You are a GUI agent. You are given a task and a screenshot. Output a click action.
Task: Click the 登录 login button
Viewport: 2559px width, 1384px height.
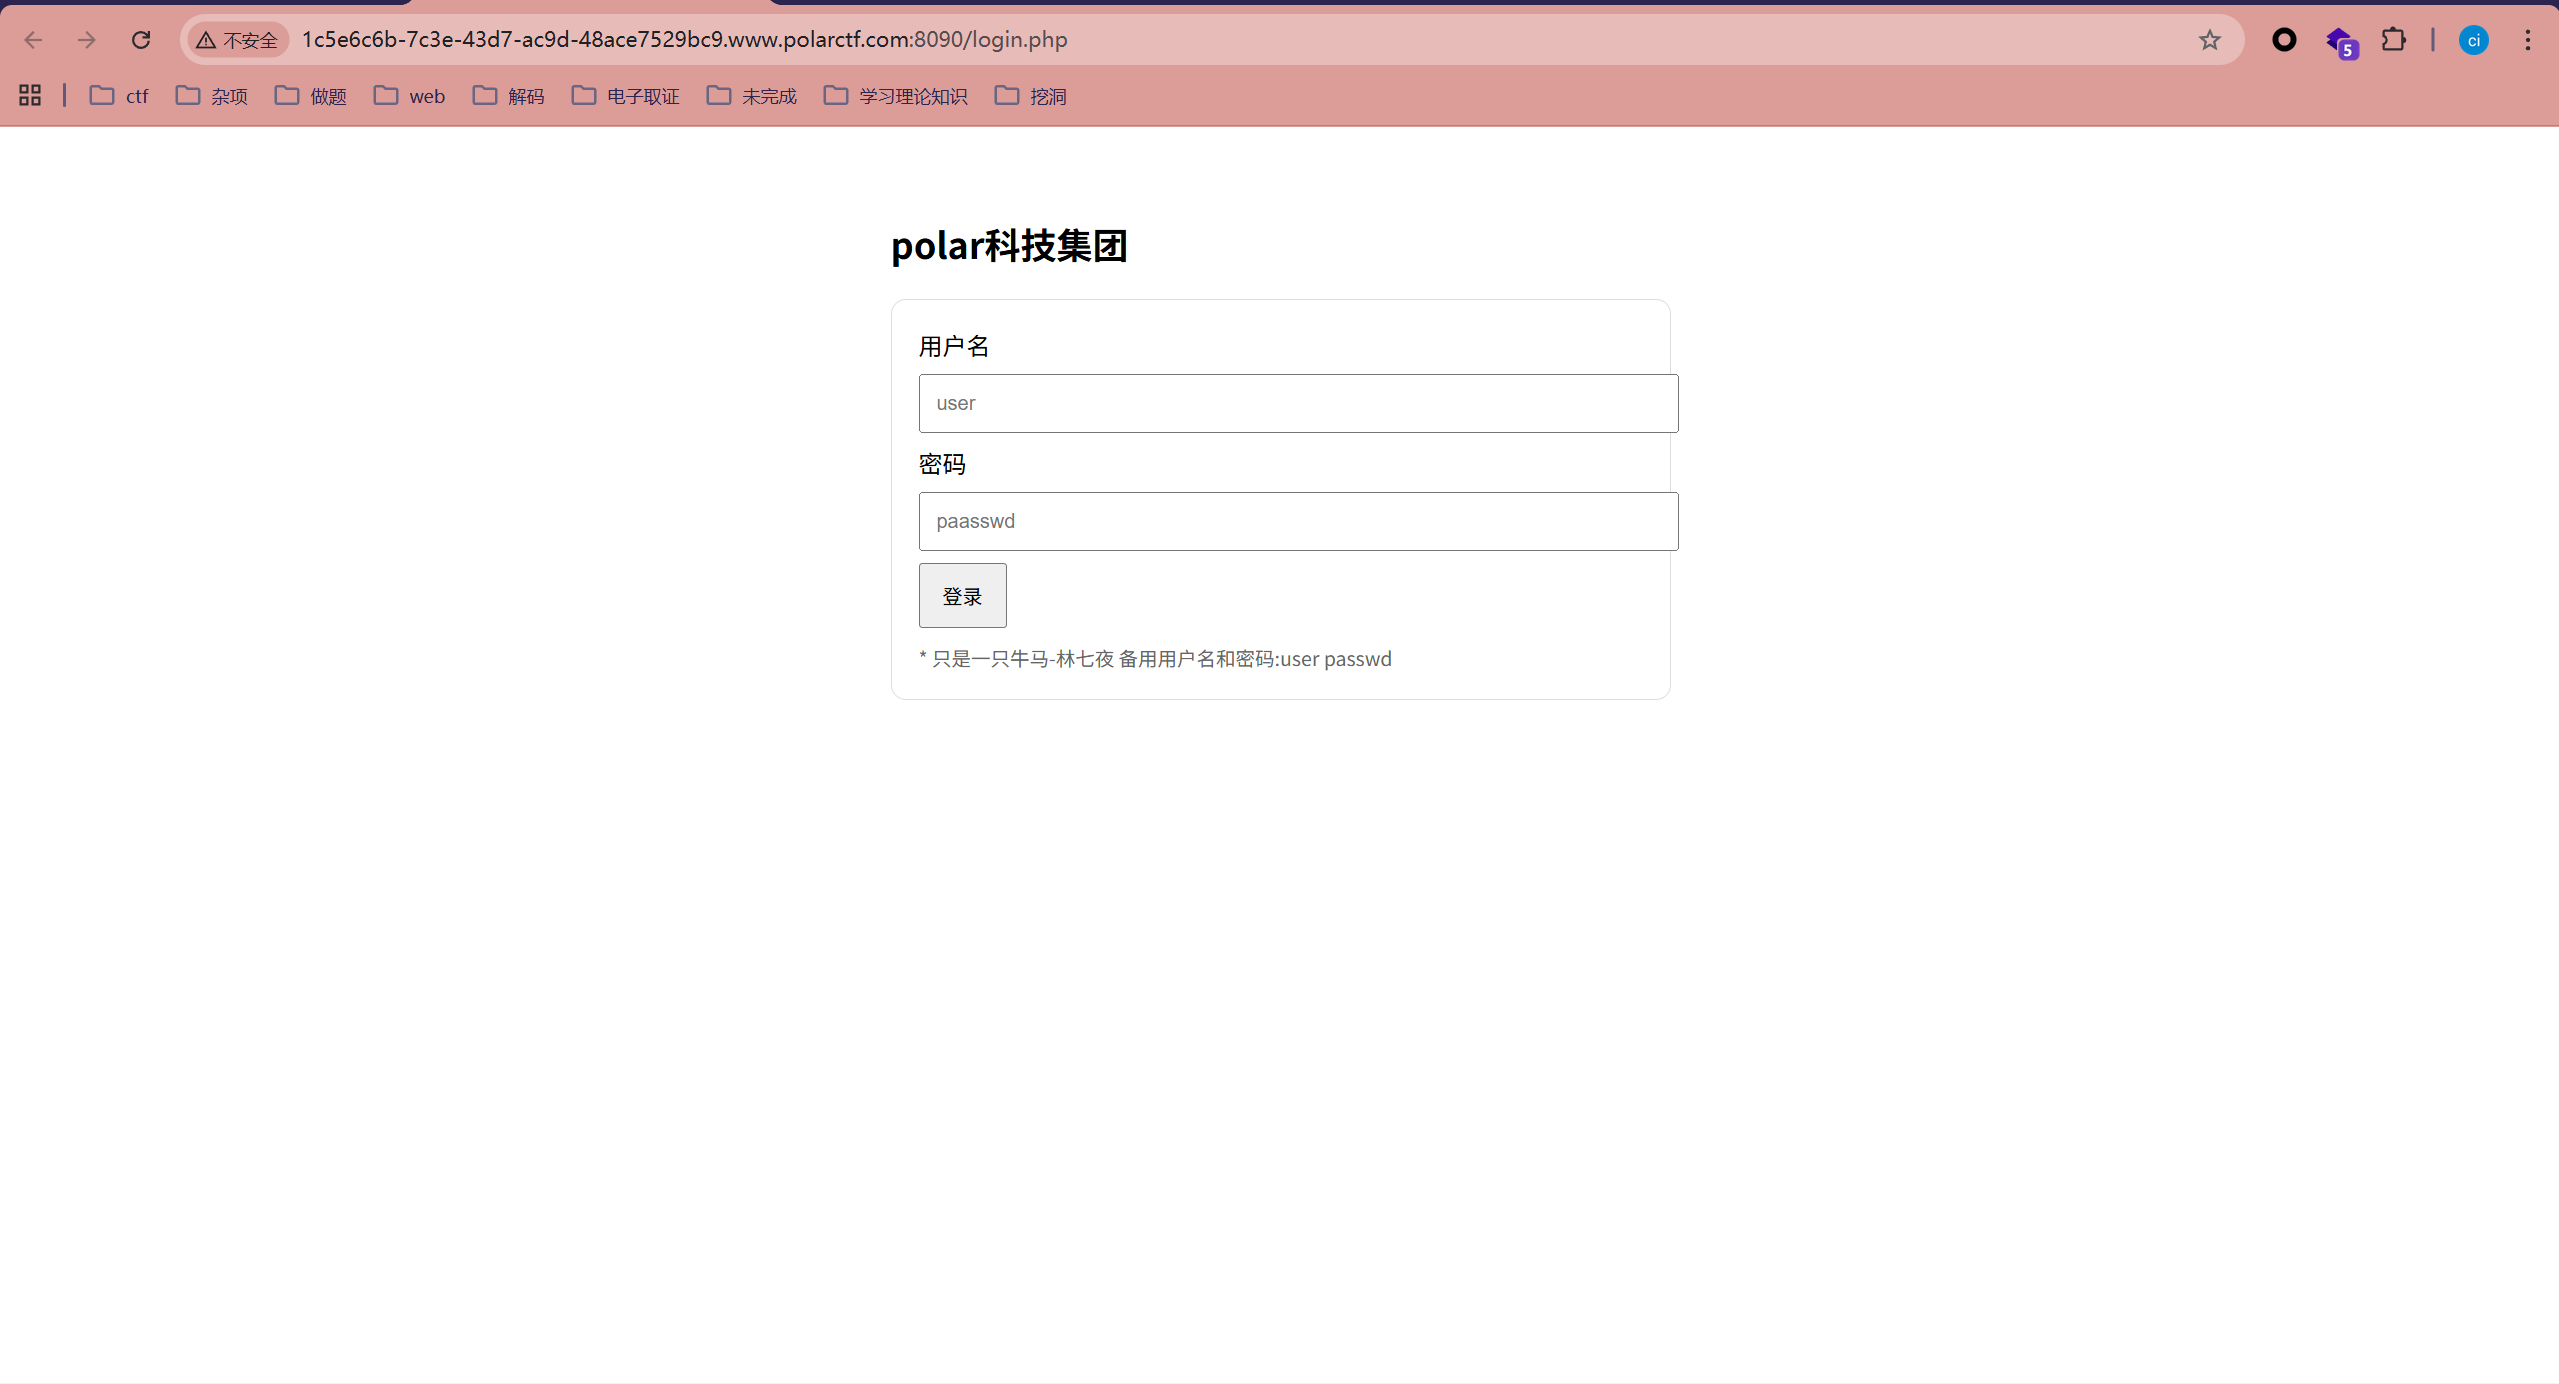(x=962, y=596)
